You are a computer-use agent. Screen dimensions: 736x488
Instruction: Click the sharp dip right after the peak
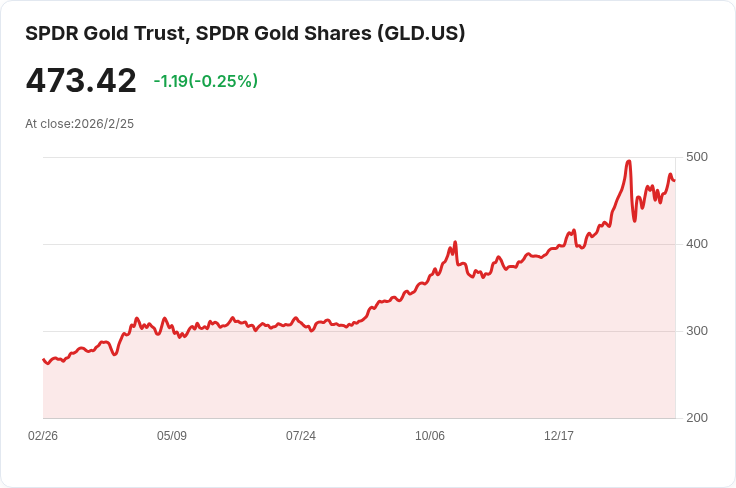tap(635, 220)
